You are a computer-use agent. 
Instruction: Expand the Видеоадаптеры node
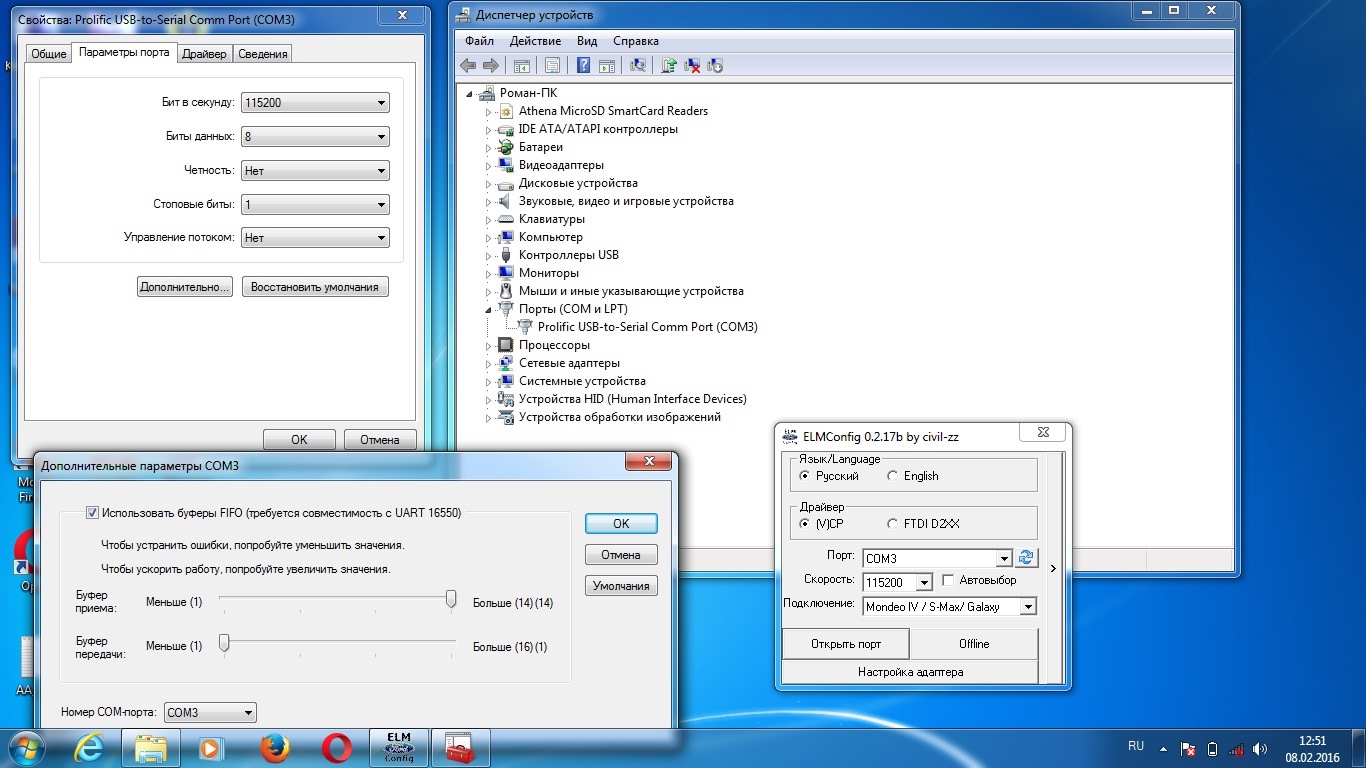pyautogui.click(x=489, y=166)
